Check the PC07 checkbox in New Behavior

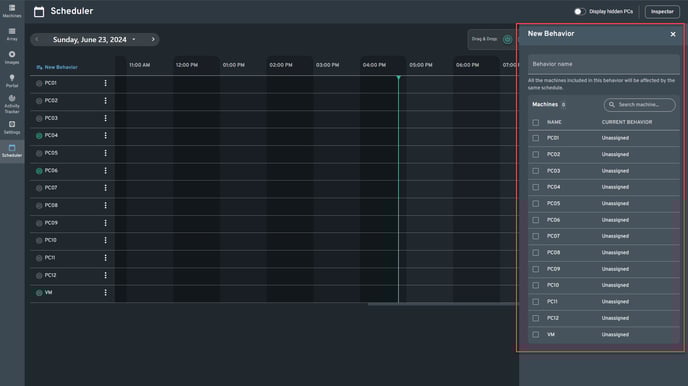pos(536,236)
